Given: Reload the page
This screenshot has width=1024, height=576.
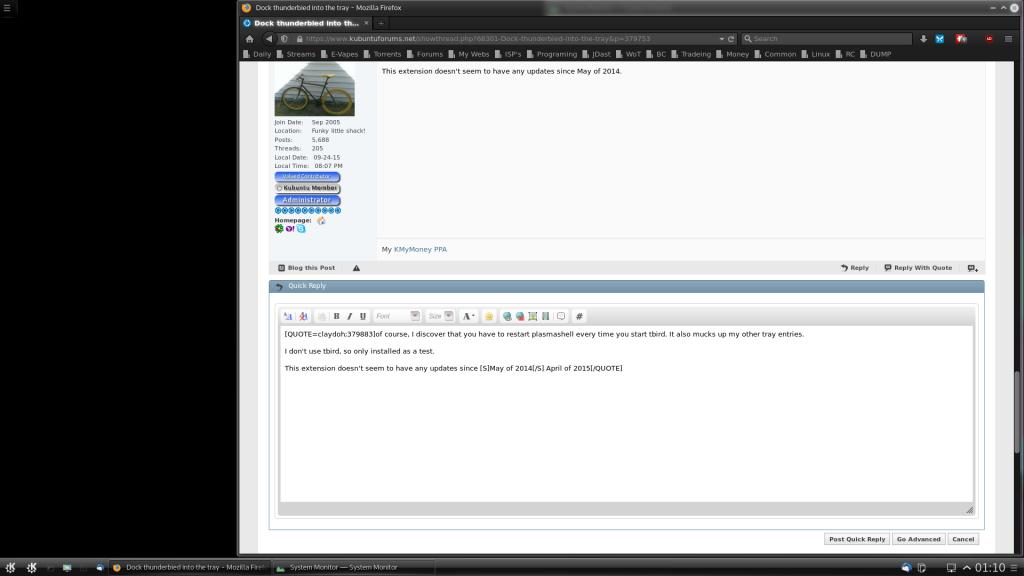Looking at the screenshot, I should pos(731,39).
